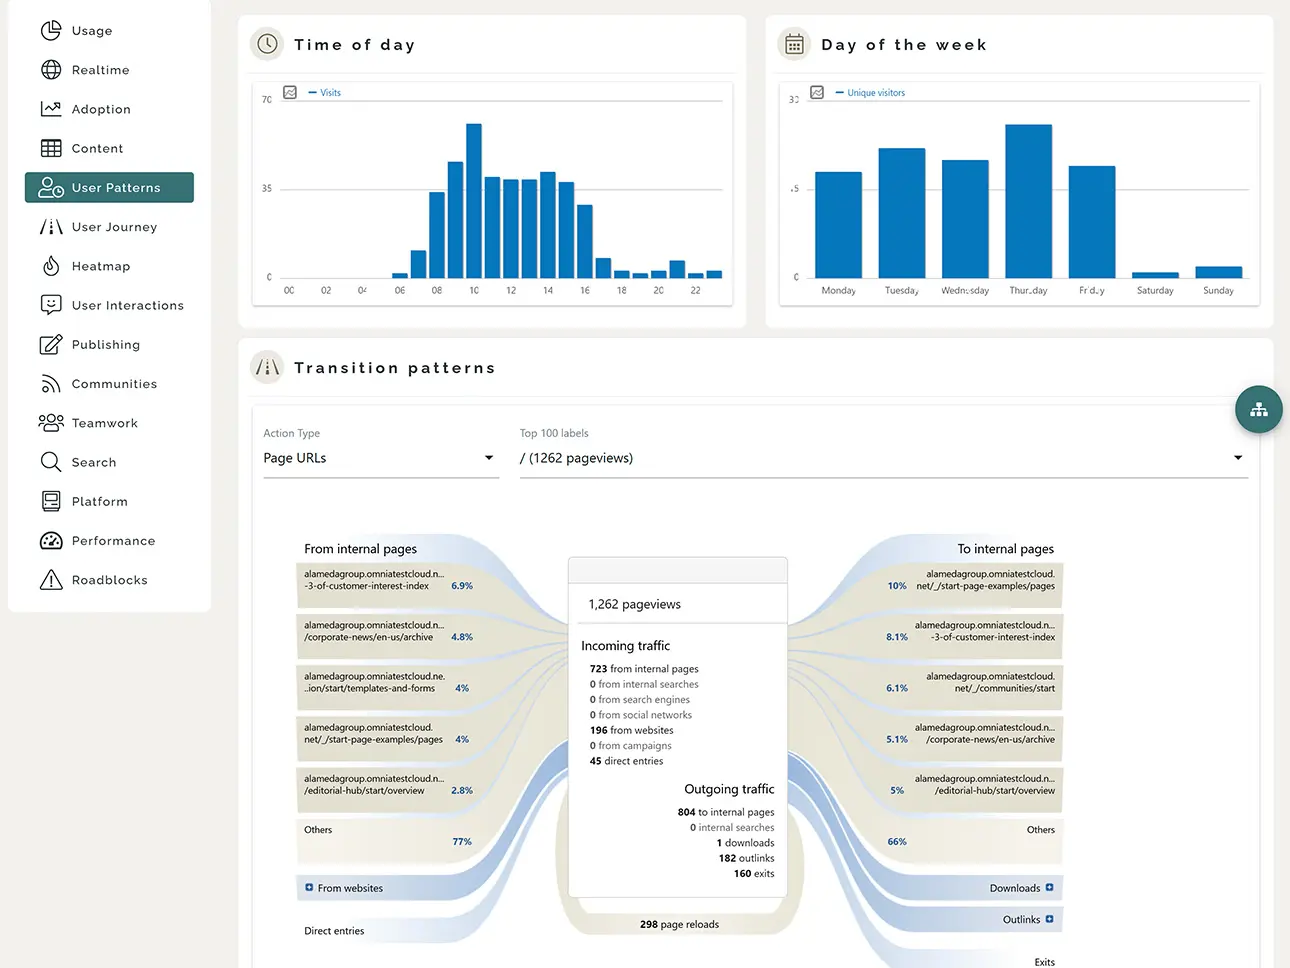The image size is (1290, 968).
Task: Select the editorial-hub start overview incoming page
Action: pyautogui.click(x=375, y=785)
